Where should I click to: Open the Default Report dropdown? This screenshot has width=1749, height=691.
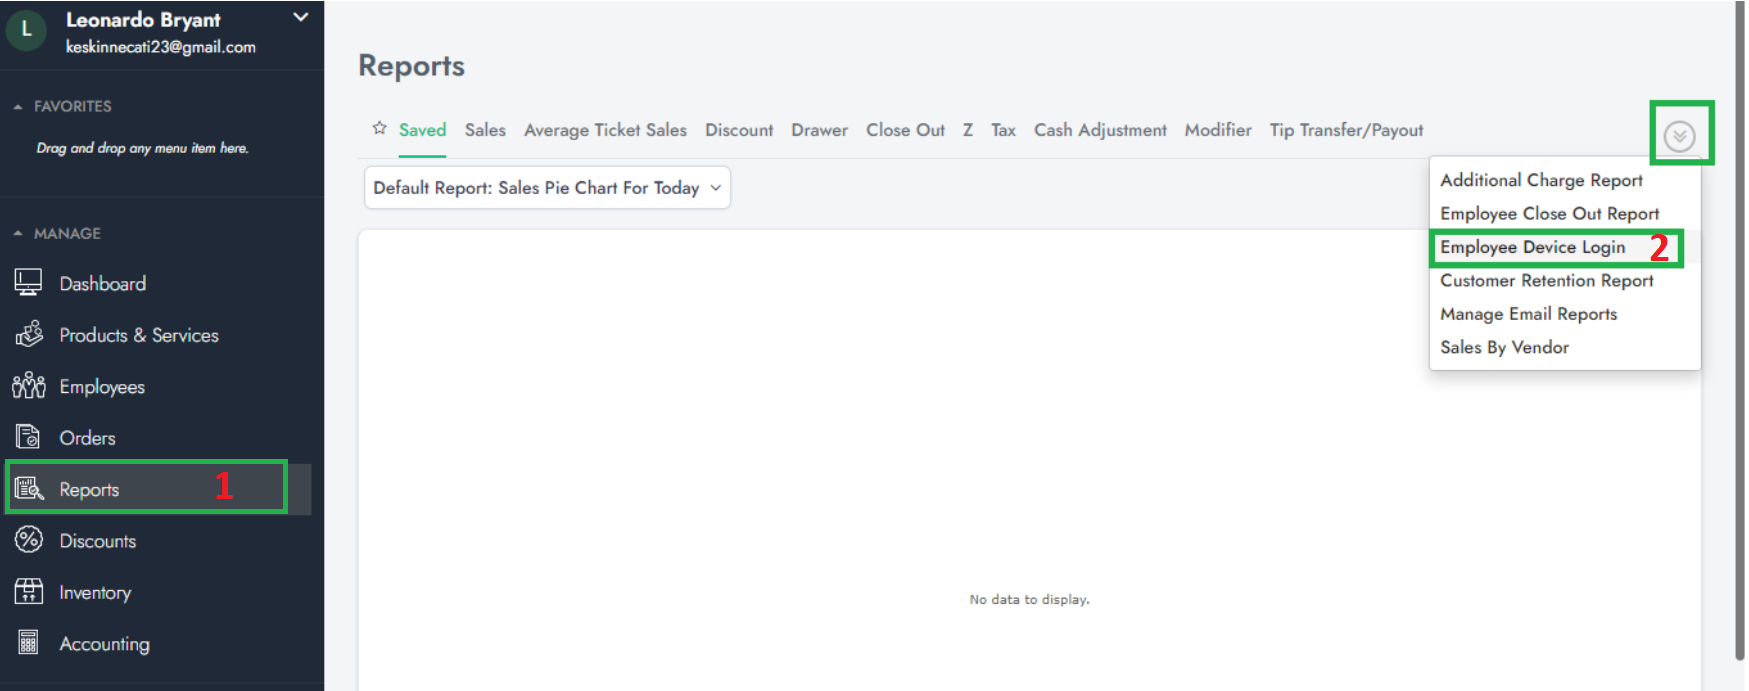pos(547,188)
